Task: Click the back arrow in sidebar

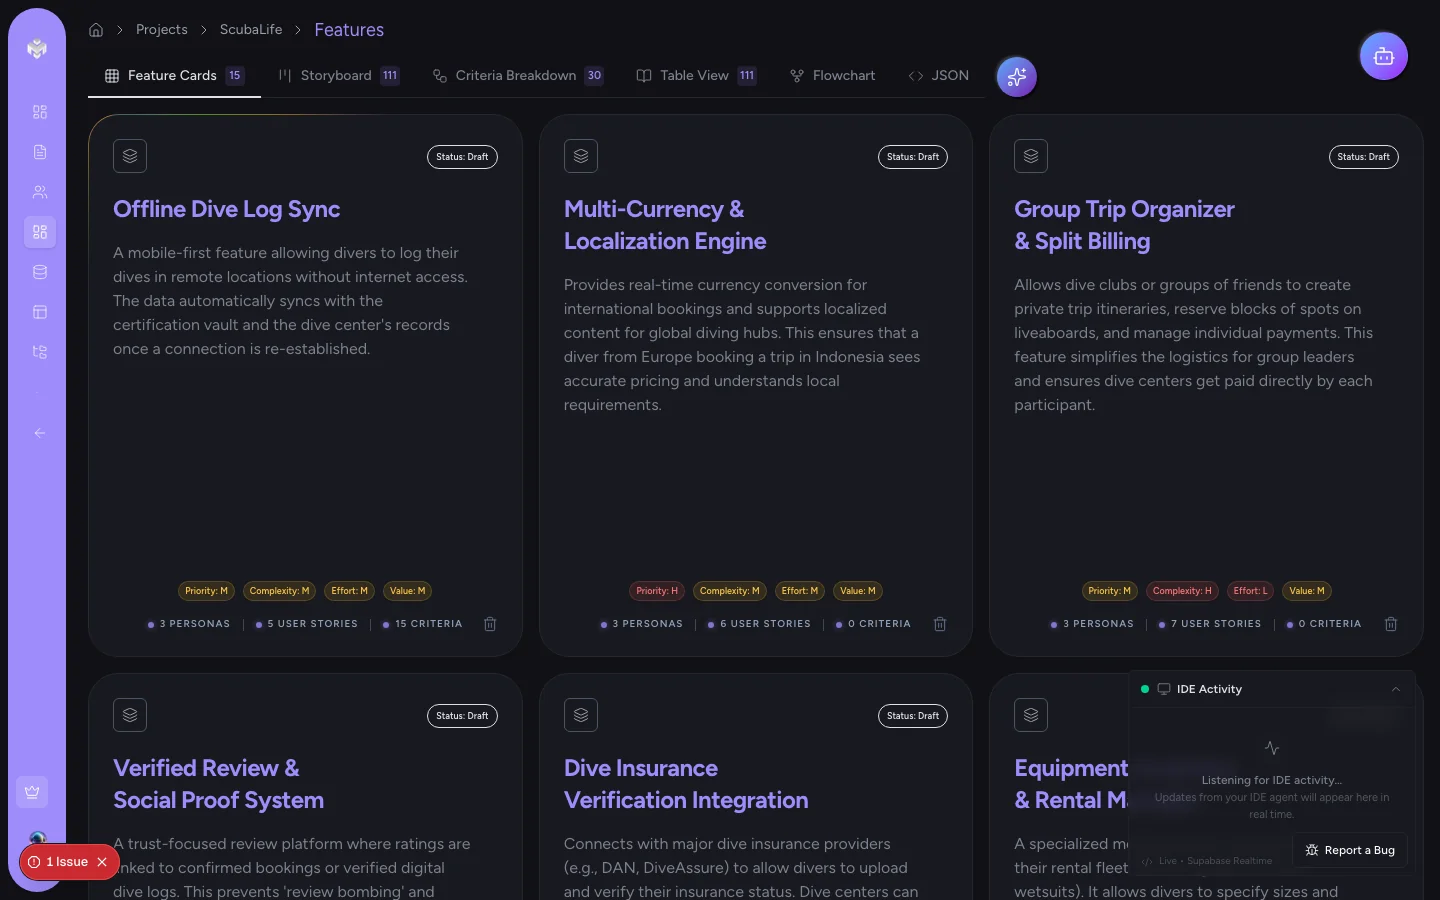Action: (x=40, y=433)
